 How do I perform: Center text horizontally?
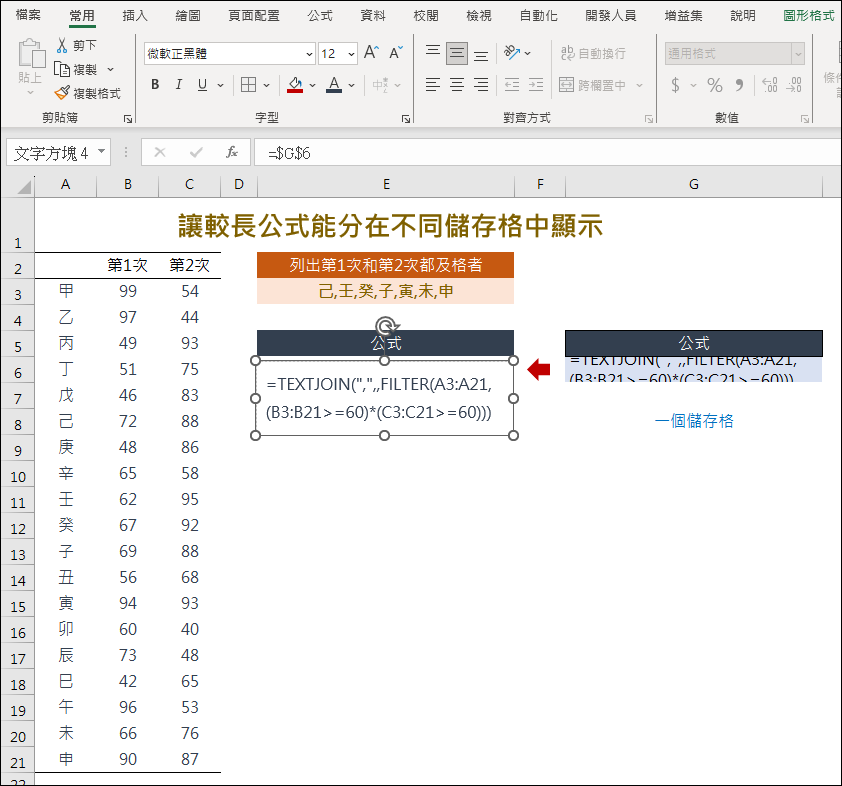coord(457,84)
